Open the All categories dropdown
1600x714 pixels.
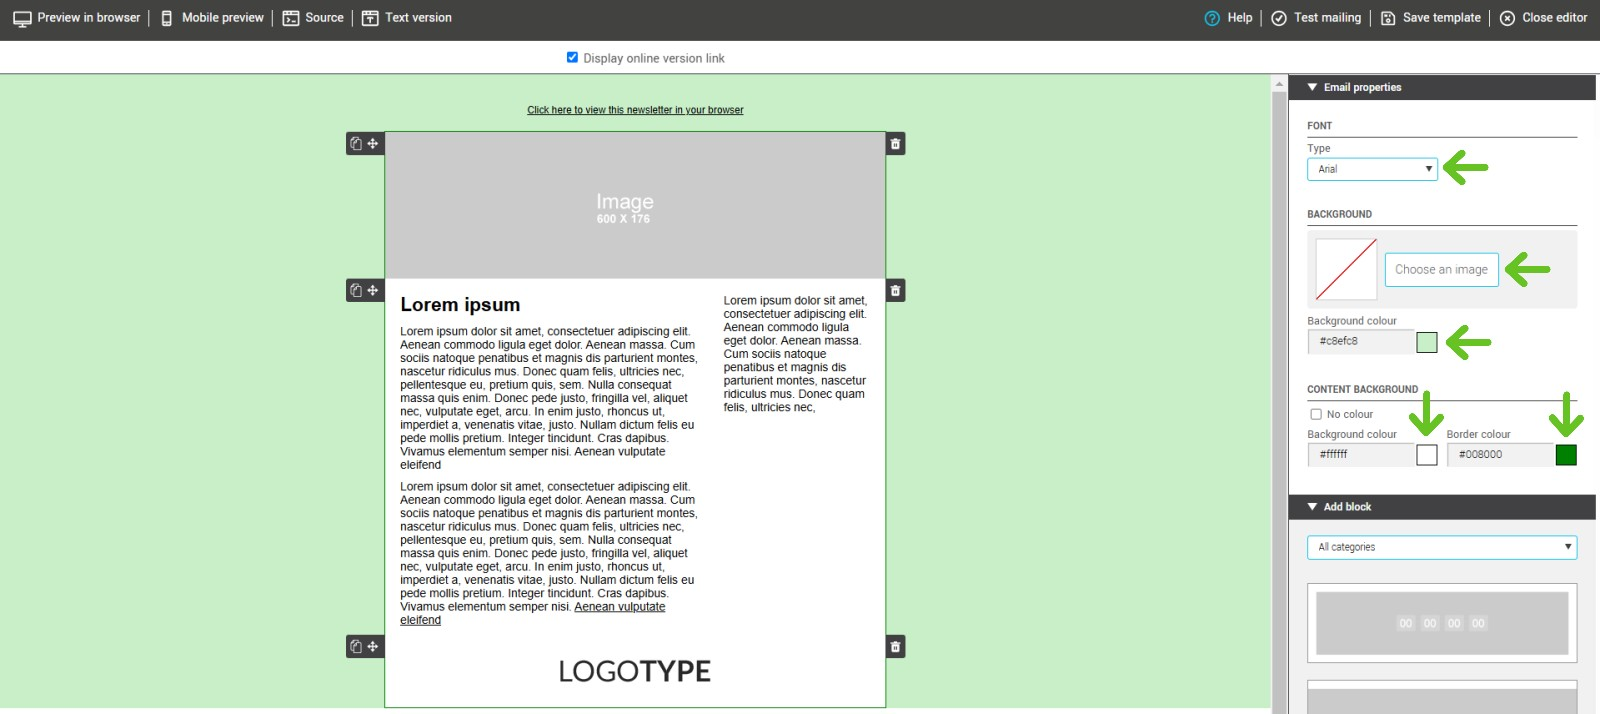click(x=1441, y=547)
